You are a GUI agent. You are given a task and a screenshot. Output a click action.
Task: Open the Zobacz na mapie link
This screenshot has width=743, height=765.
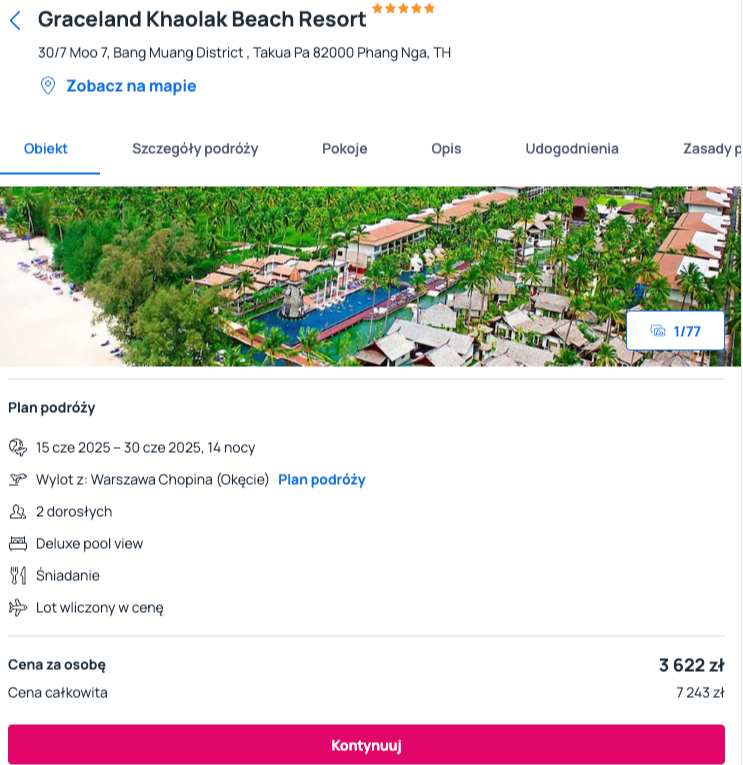coord(131,86)
